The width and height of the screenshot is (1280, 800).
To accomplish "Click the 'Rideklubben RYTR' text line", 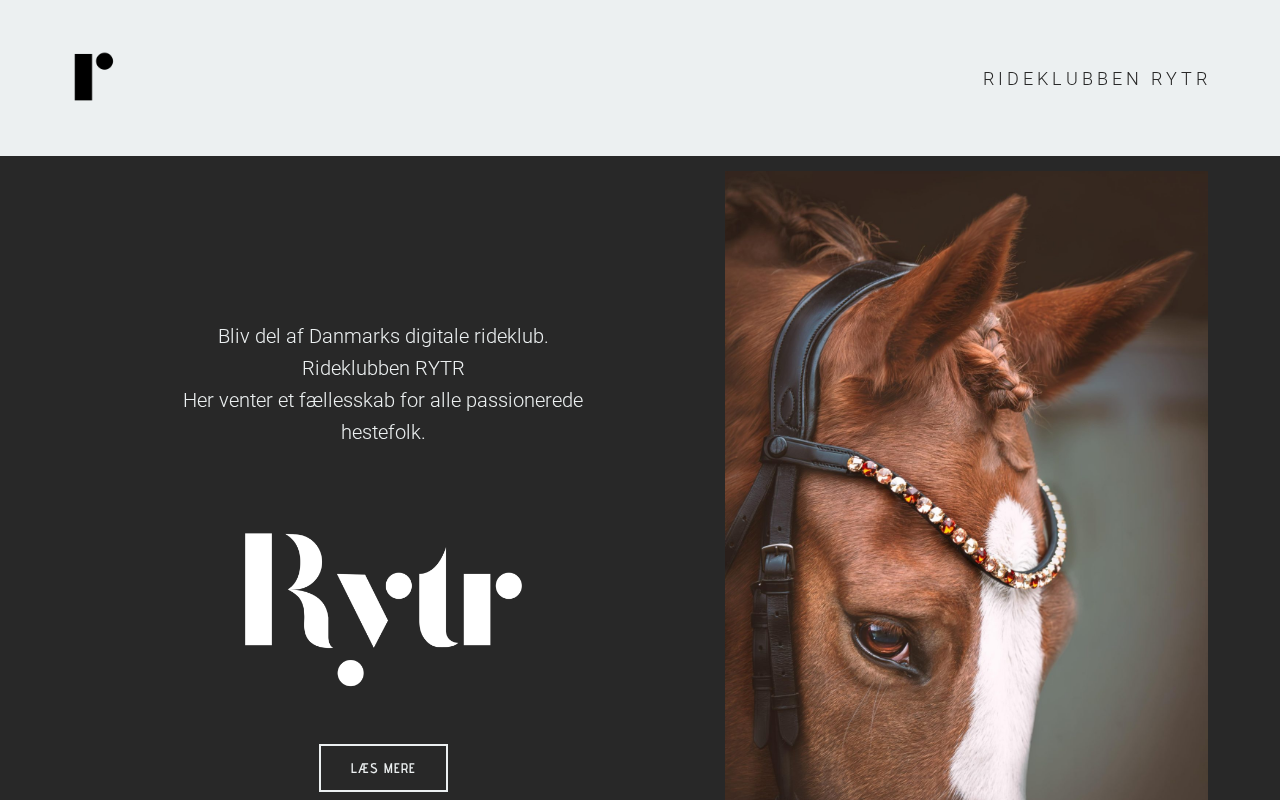I will [x=383, y=368].
